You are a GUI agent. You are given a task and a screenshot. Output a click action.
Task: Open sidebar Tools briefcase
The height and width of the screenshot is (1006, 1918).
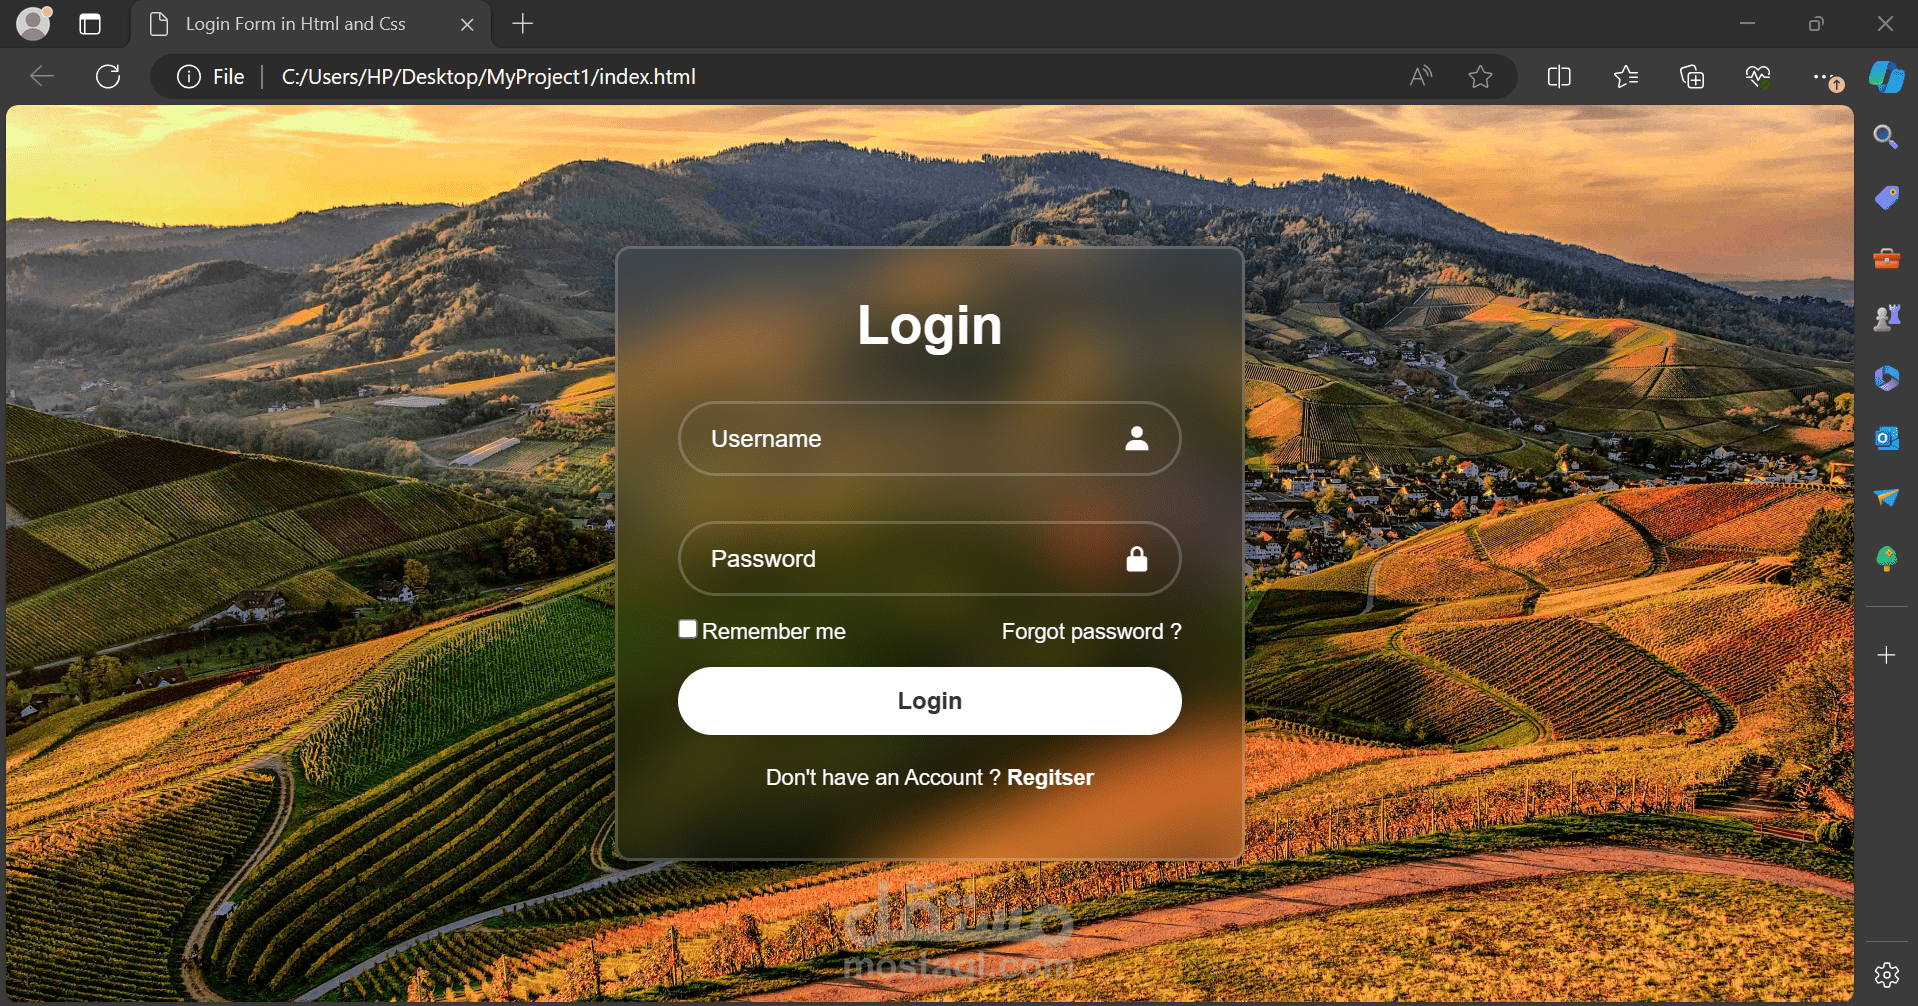[1886, 258]
